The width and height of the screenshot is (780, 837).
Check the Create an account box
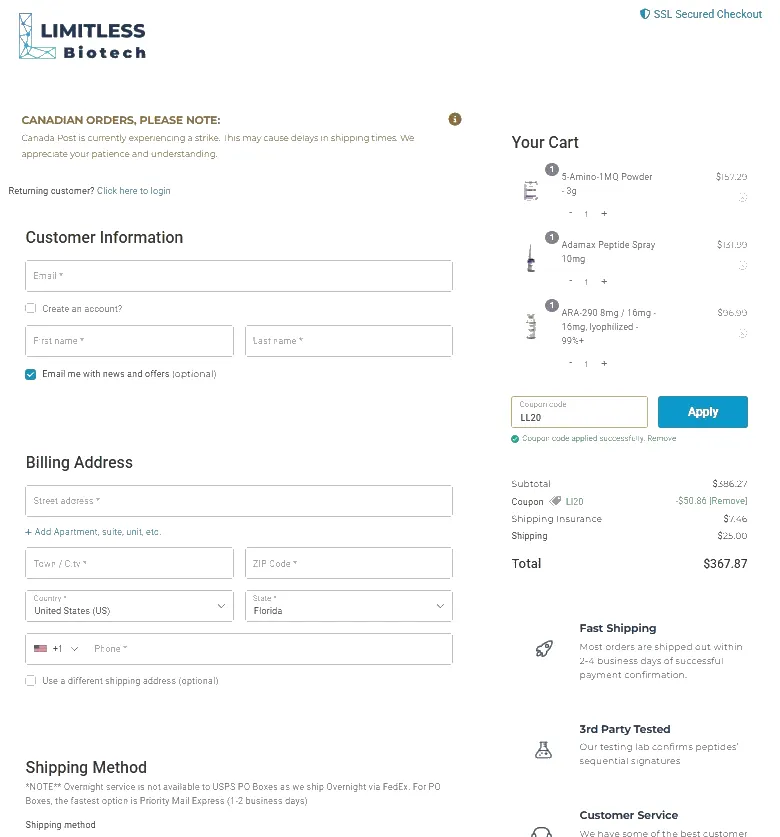(x=30, y=309)
